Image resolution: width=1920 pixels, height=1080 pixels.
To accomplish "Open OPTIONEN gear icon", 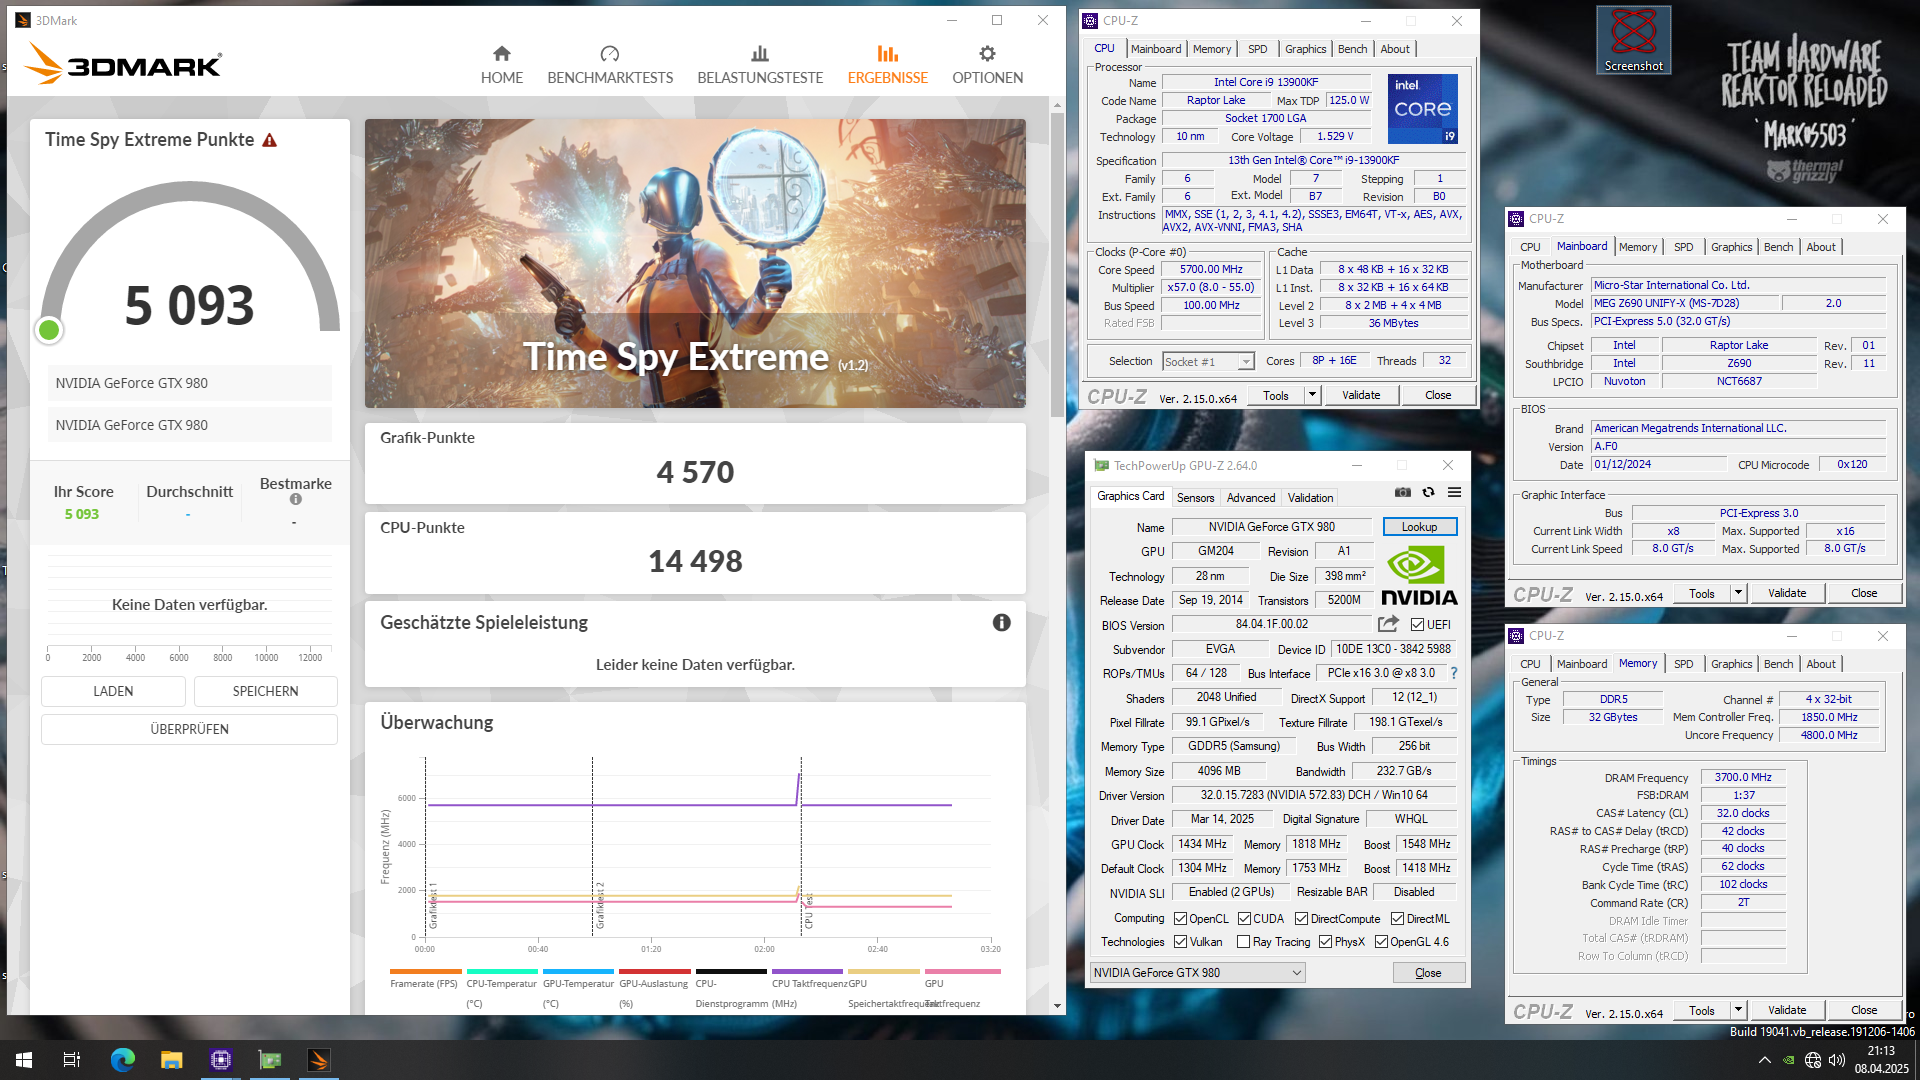I will tap(987, 53).
